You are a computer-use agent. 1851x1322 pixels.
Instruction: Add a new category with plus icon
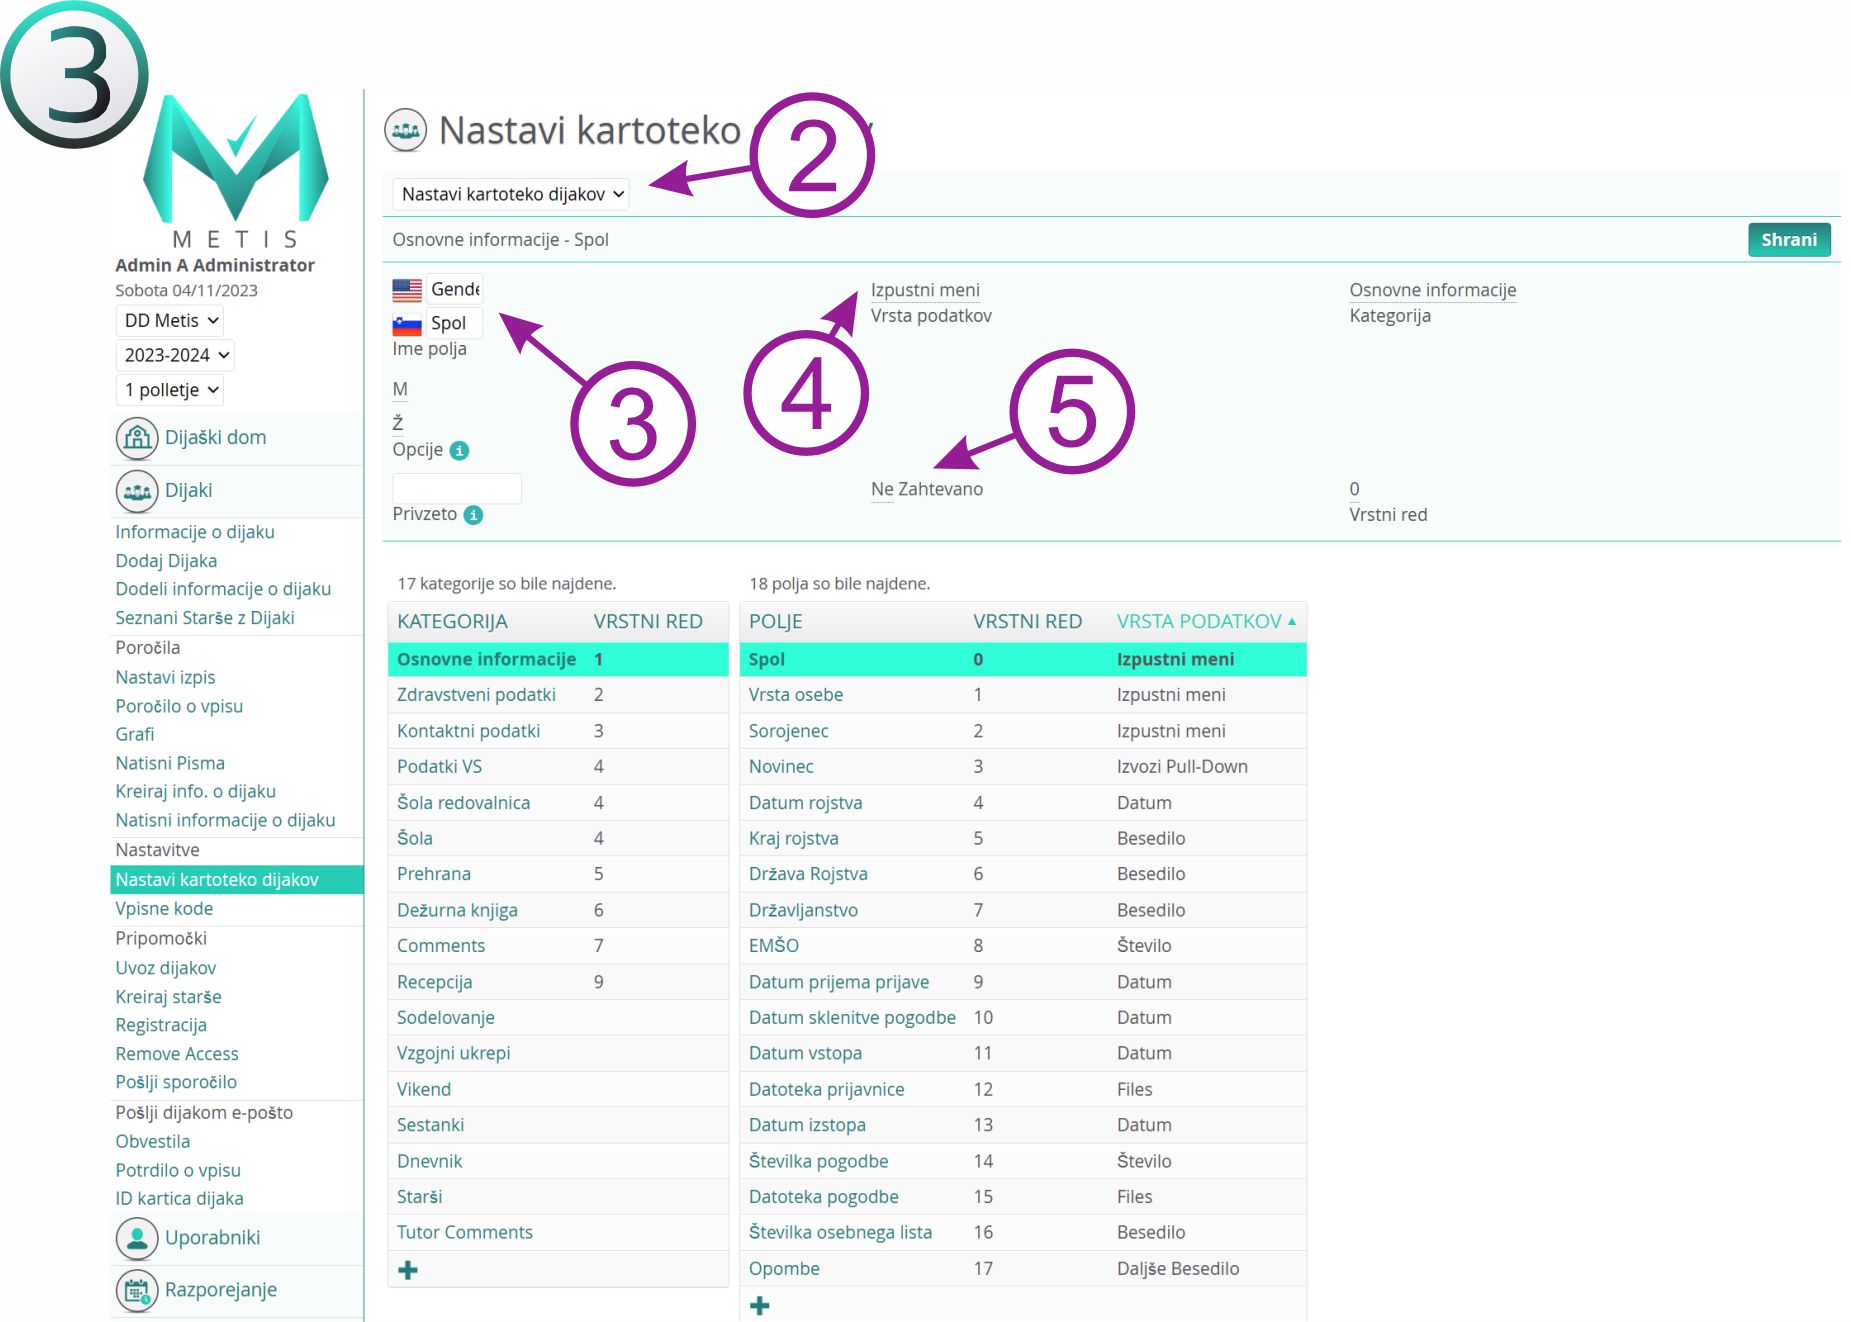(x=408, y=1270)
